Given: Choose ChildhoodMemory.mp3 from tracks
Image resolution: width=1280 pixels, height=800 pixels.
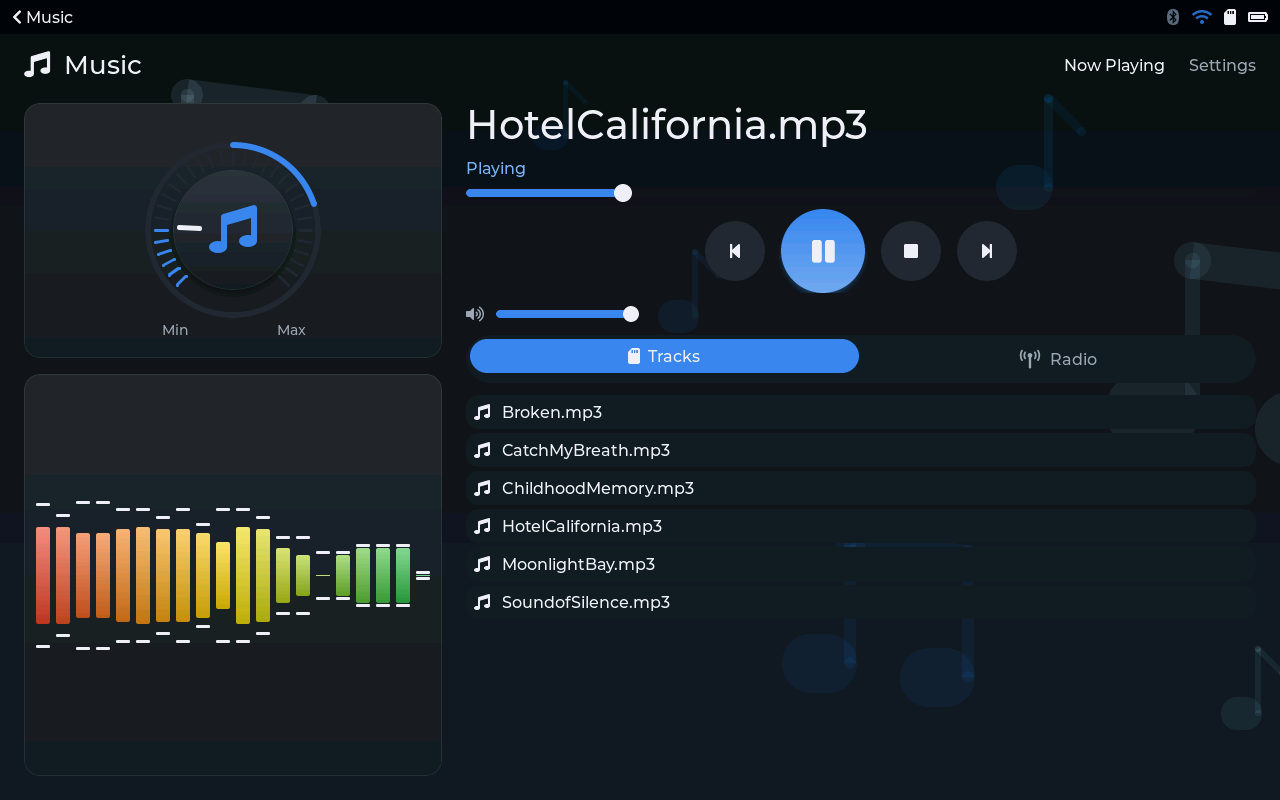Looking at the screenshot, I should click(860, 488).
